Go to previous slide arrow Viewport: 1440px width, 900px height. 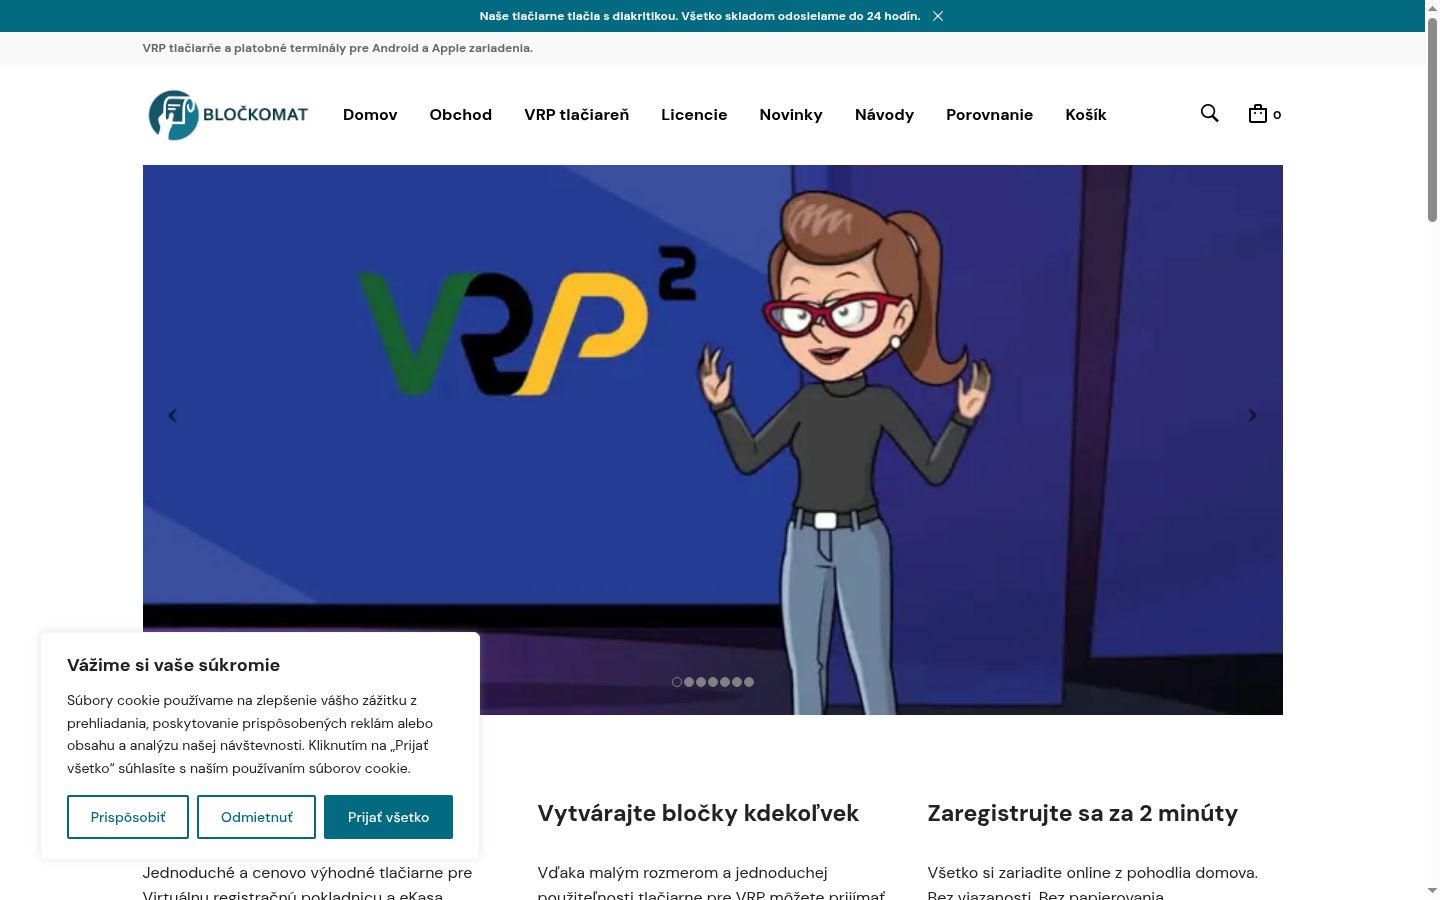pos(172,415)
